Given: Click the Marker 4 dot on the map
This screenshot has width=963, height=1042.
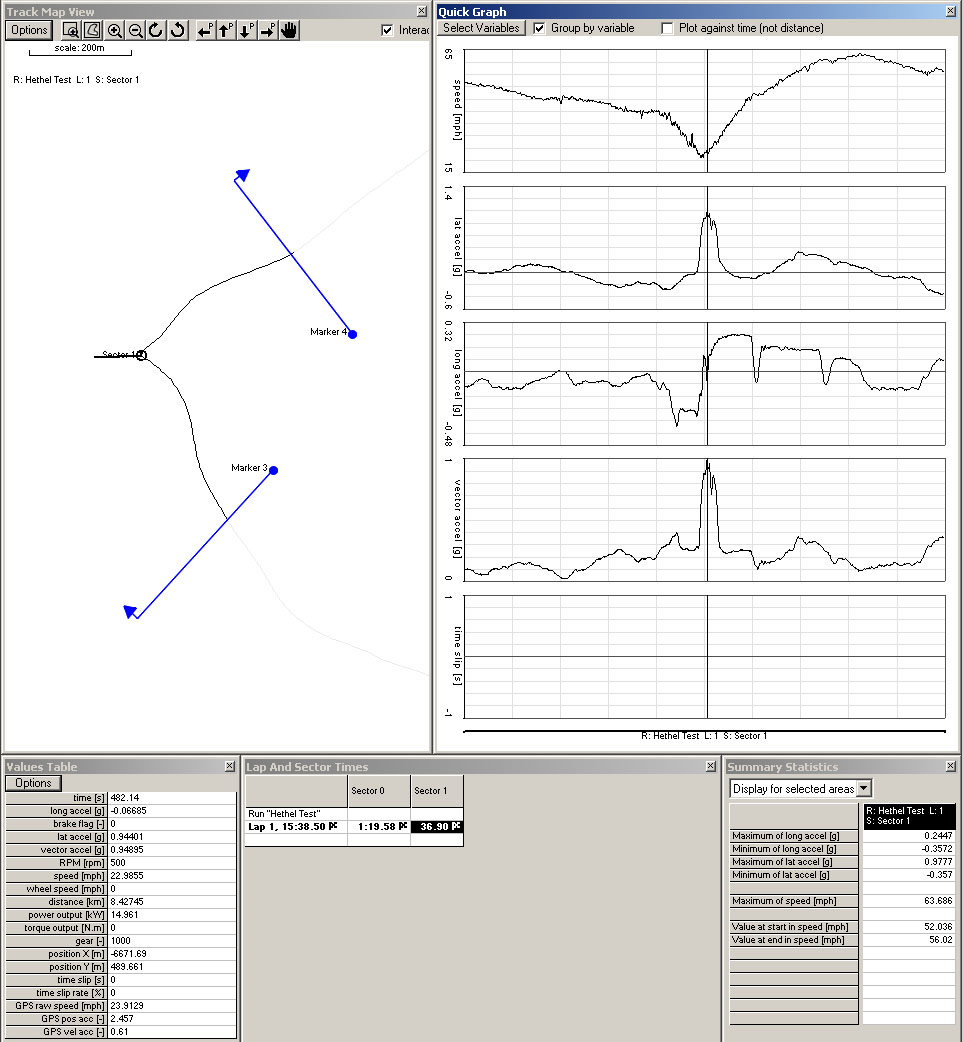Looking at the screenshot, I should 353,334.
